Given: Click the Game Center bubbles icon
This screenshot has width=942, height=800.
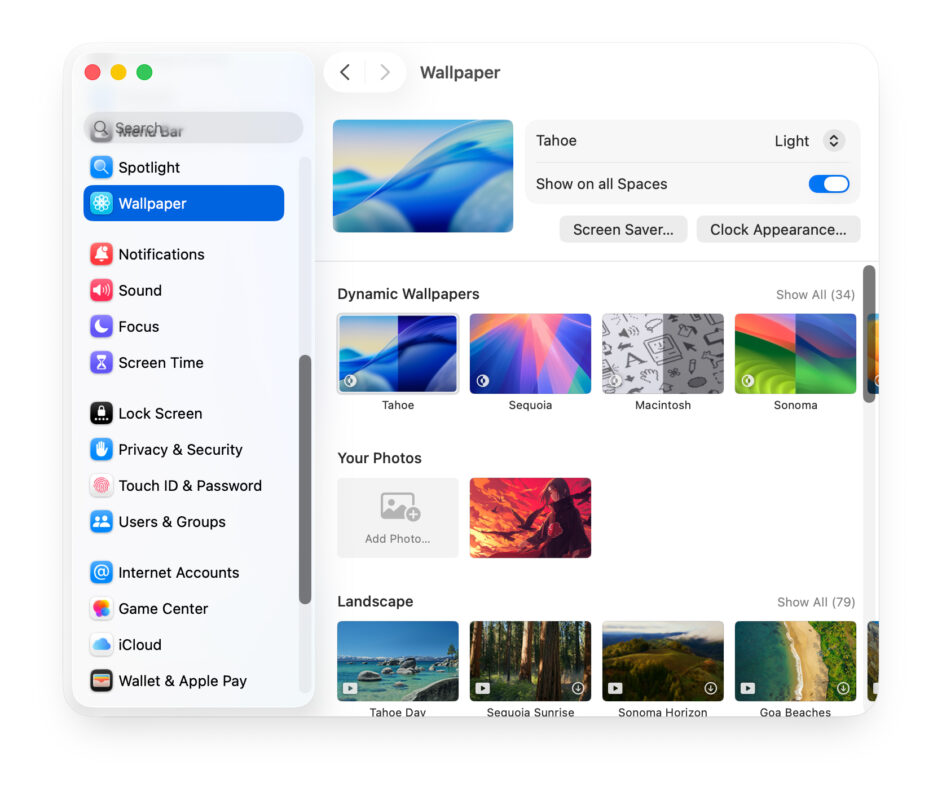Looking at the screenshot, I should (101, 608).
